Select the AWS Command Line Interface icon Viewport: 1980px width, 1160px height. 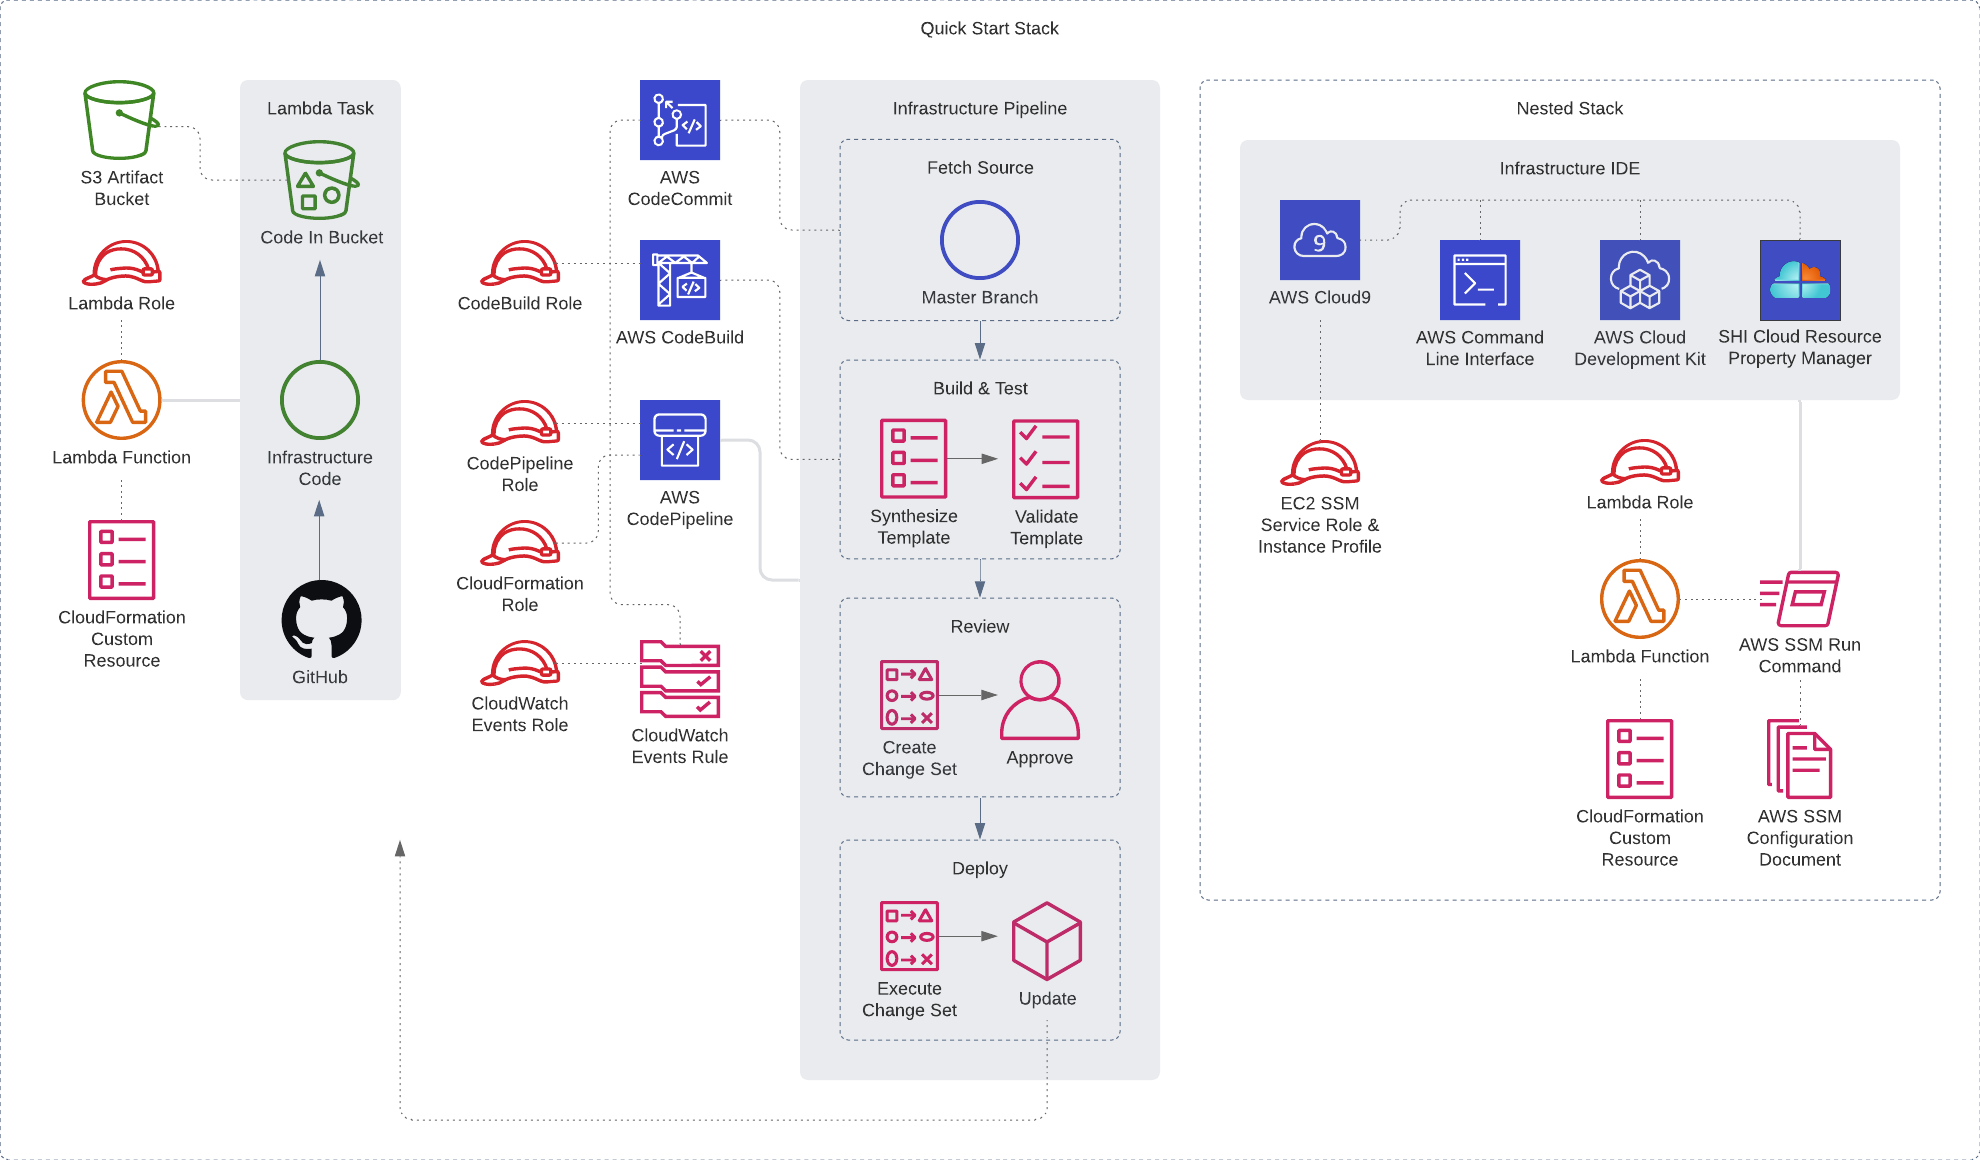pos(1480,280)
